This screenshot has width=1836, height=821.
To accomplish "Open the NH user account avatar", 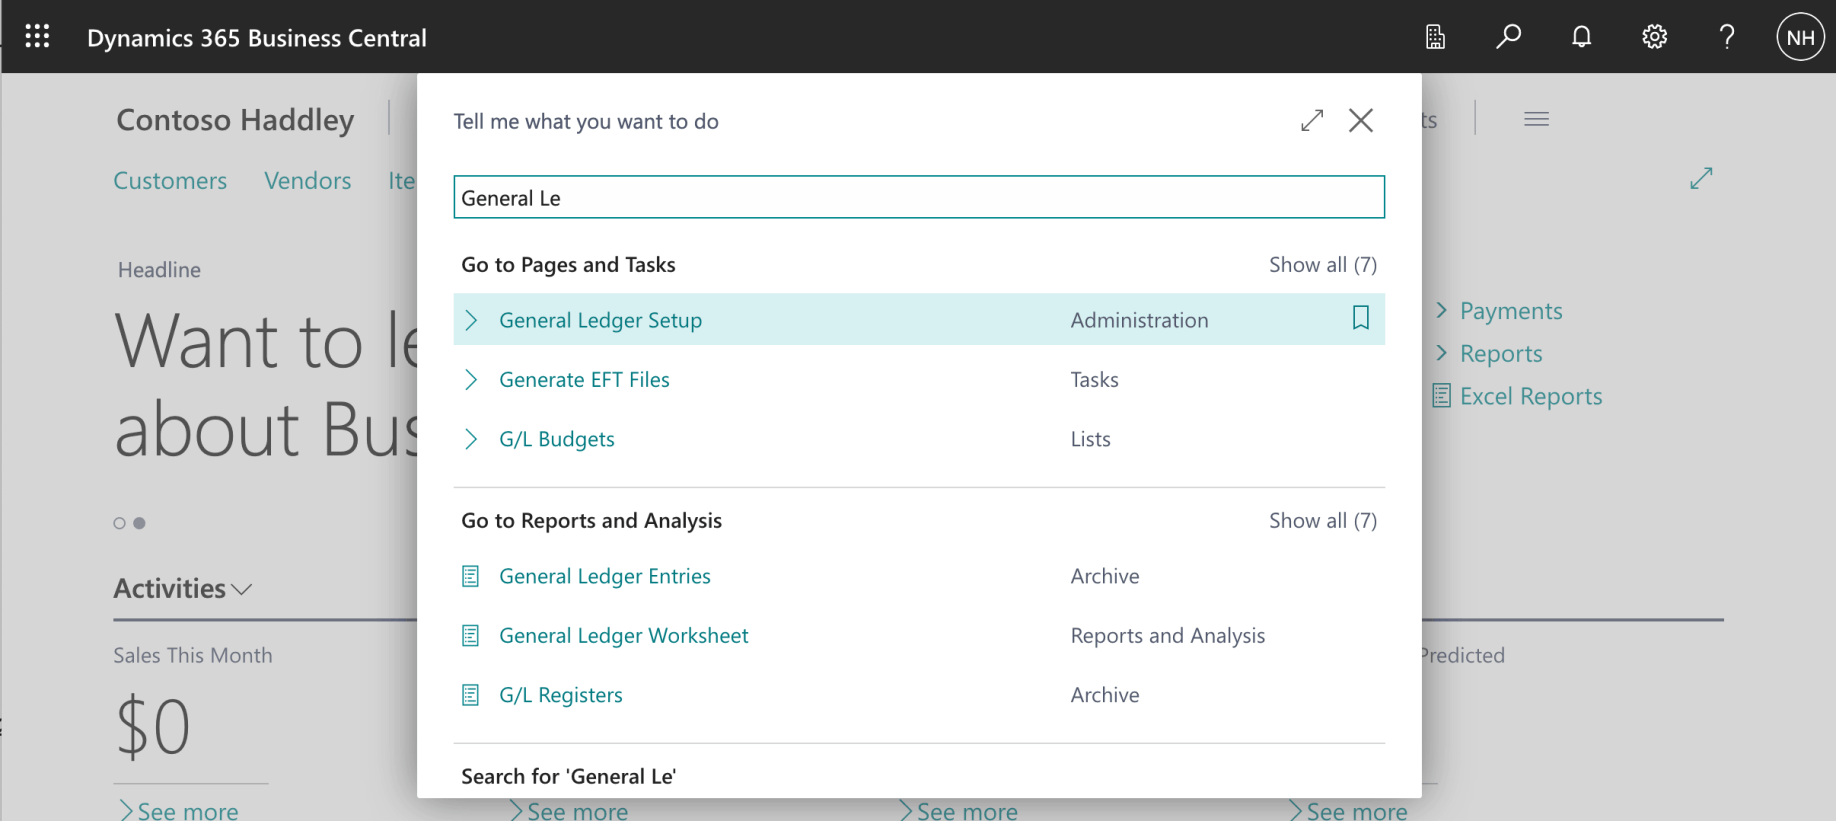I will (1800, 37).
